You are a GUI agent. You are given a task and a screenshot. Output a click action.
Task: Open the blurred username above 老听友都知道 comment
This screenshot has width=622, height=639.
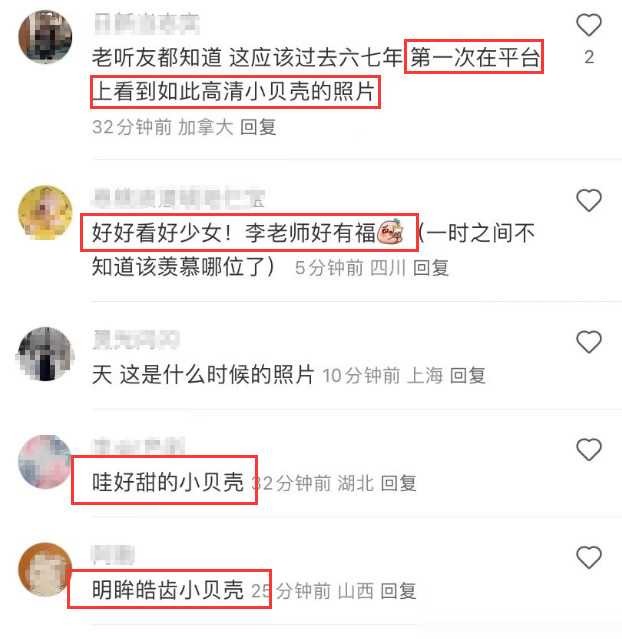coord(147,23)
